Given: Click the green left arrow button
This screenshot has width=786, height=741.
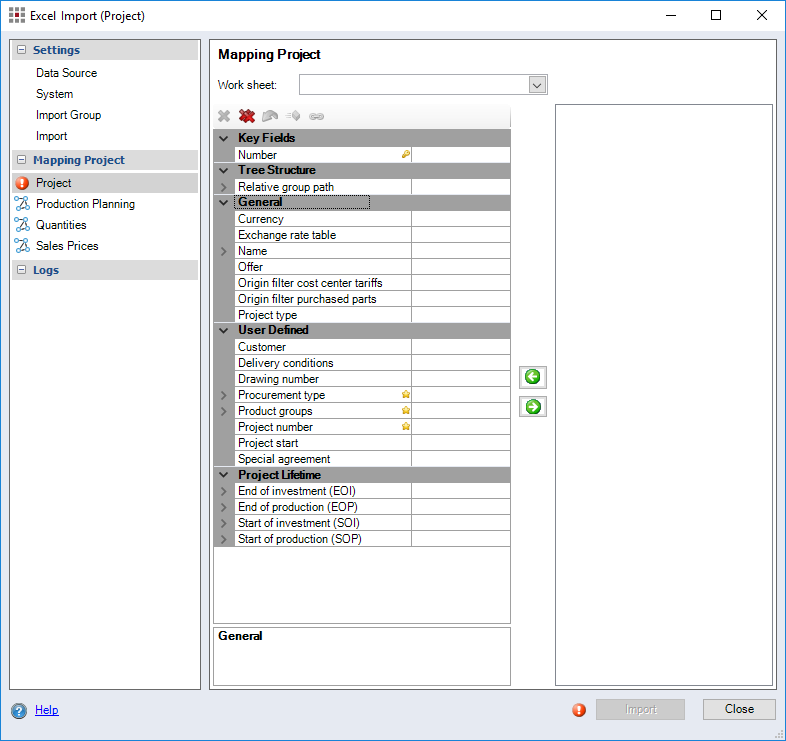Looking at the screenshot, I should (x=533, y=377).
